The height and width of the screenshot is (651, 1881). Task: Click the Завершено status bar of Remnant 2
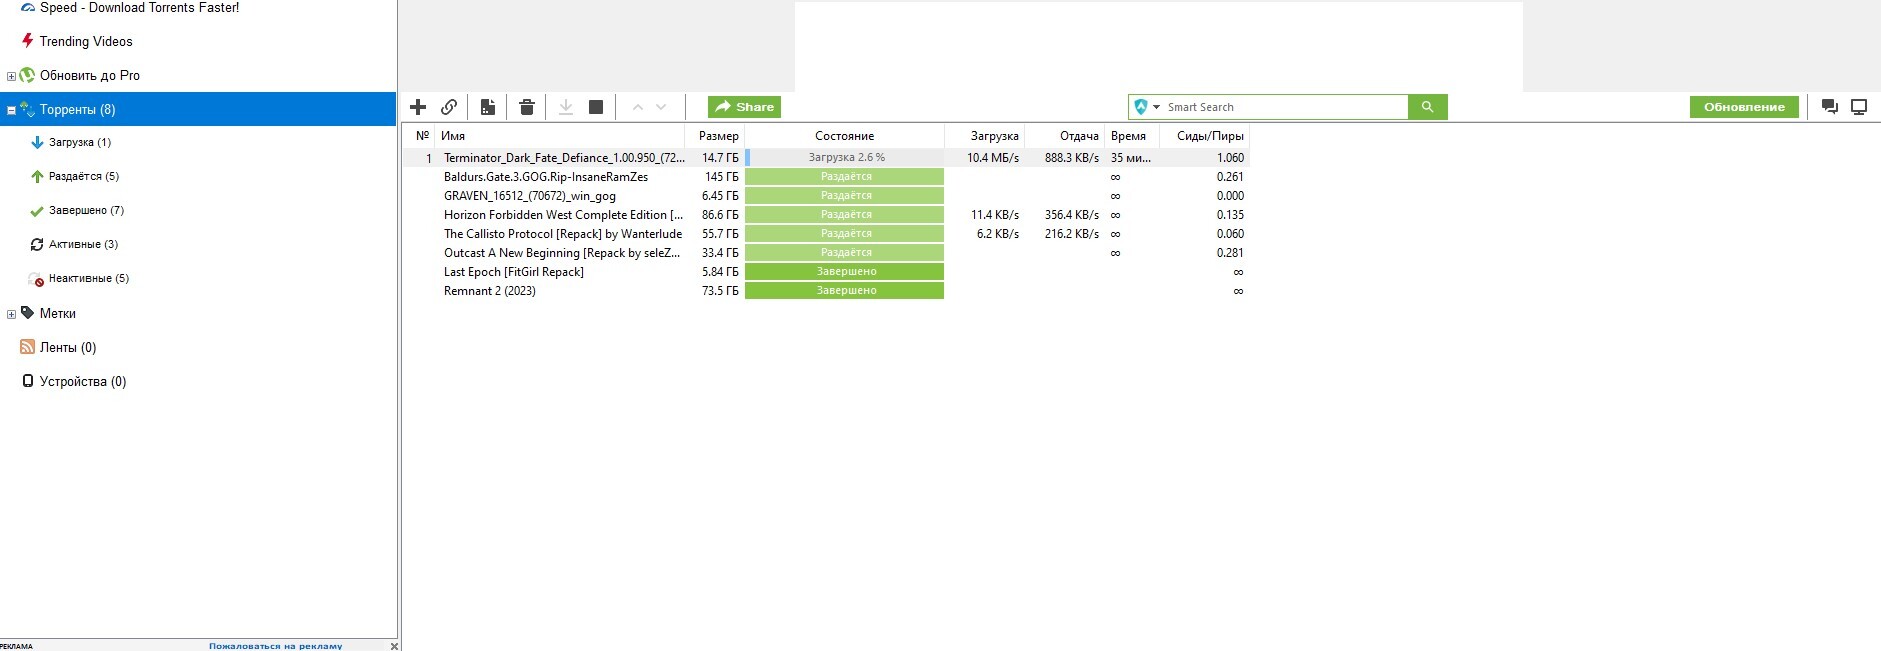[x=844, y=290]
